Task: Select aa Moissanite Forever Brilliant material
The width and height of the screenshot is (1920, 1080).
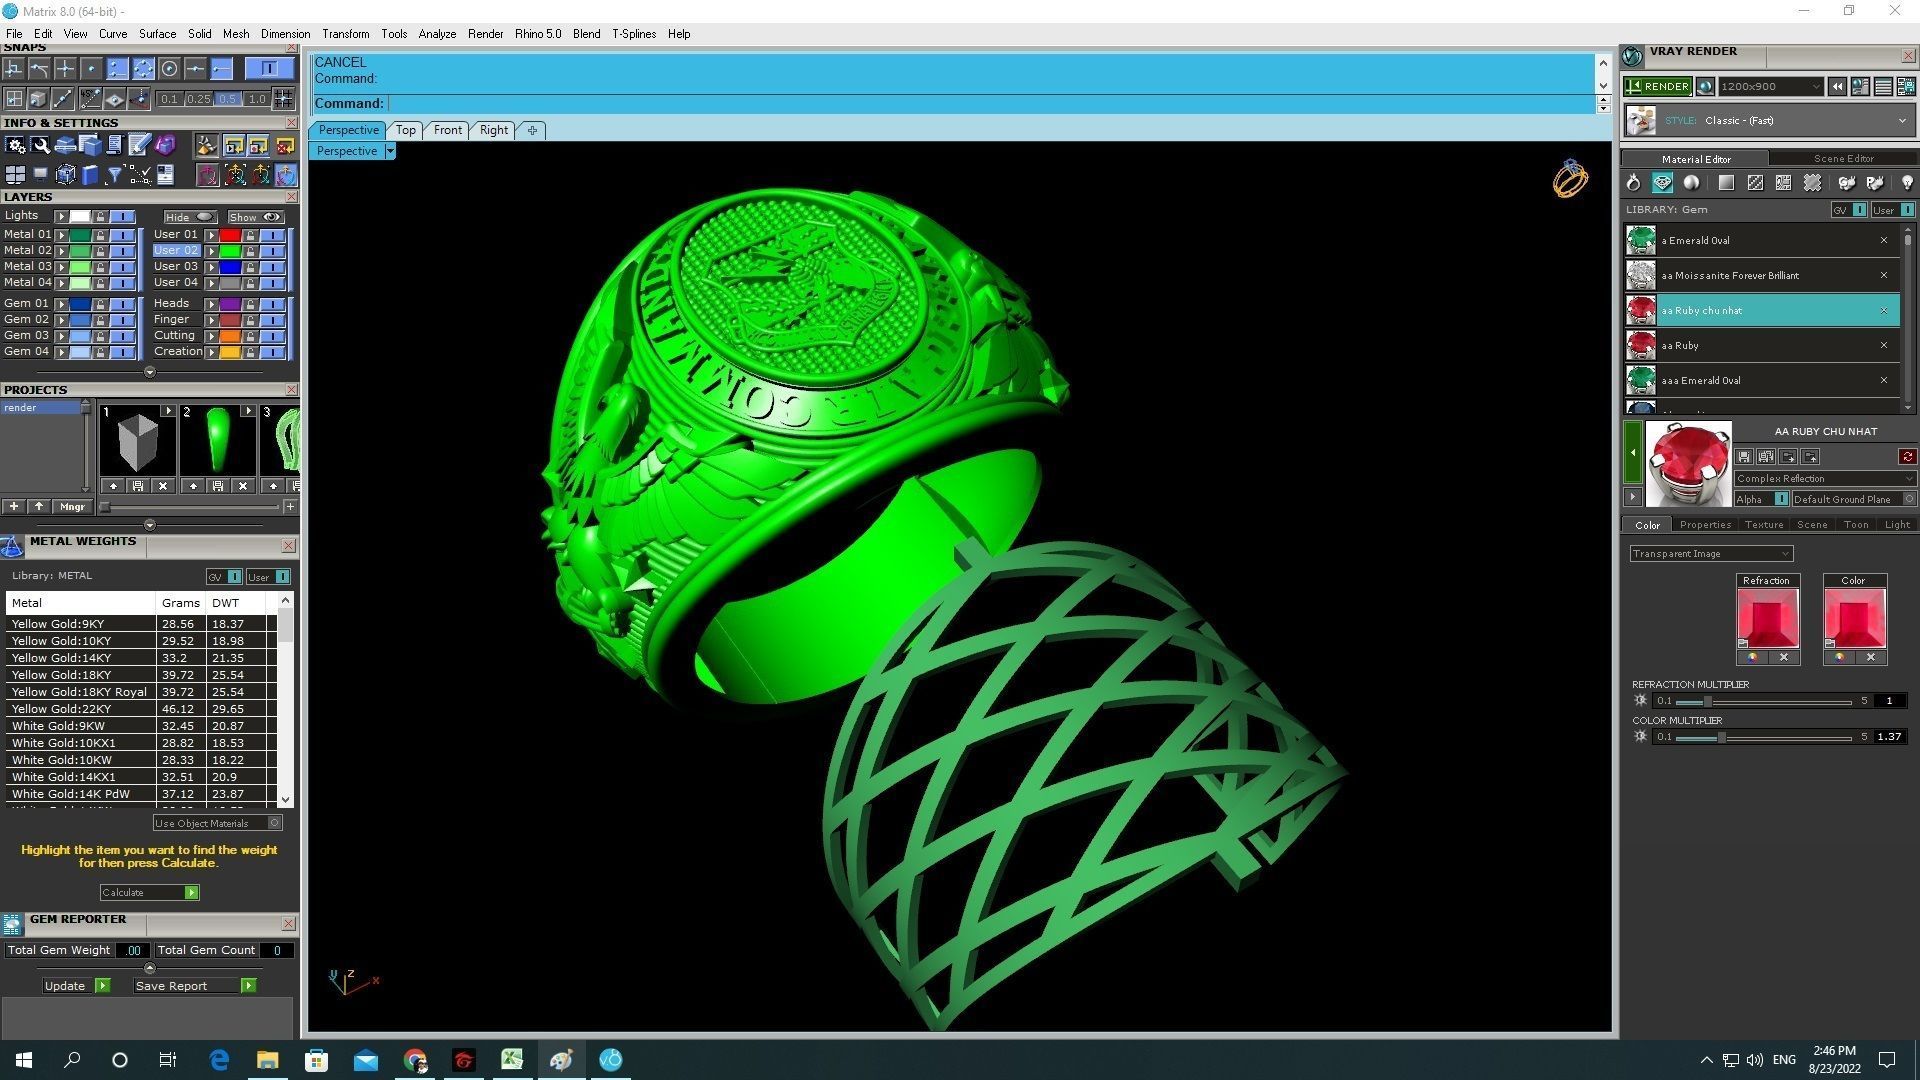Action: pyautogui.click(x=1729, y=275)
